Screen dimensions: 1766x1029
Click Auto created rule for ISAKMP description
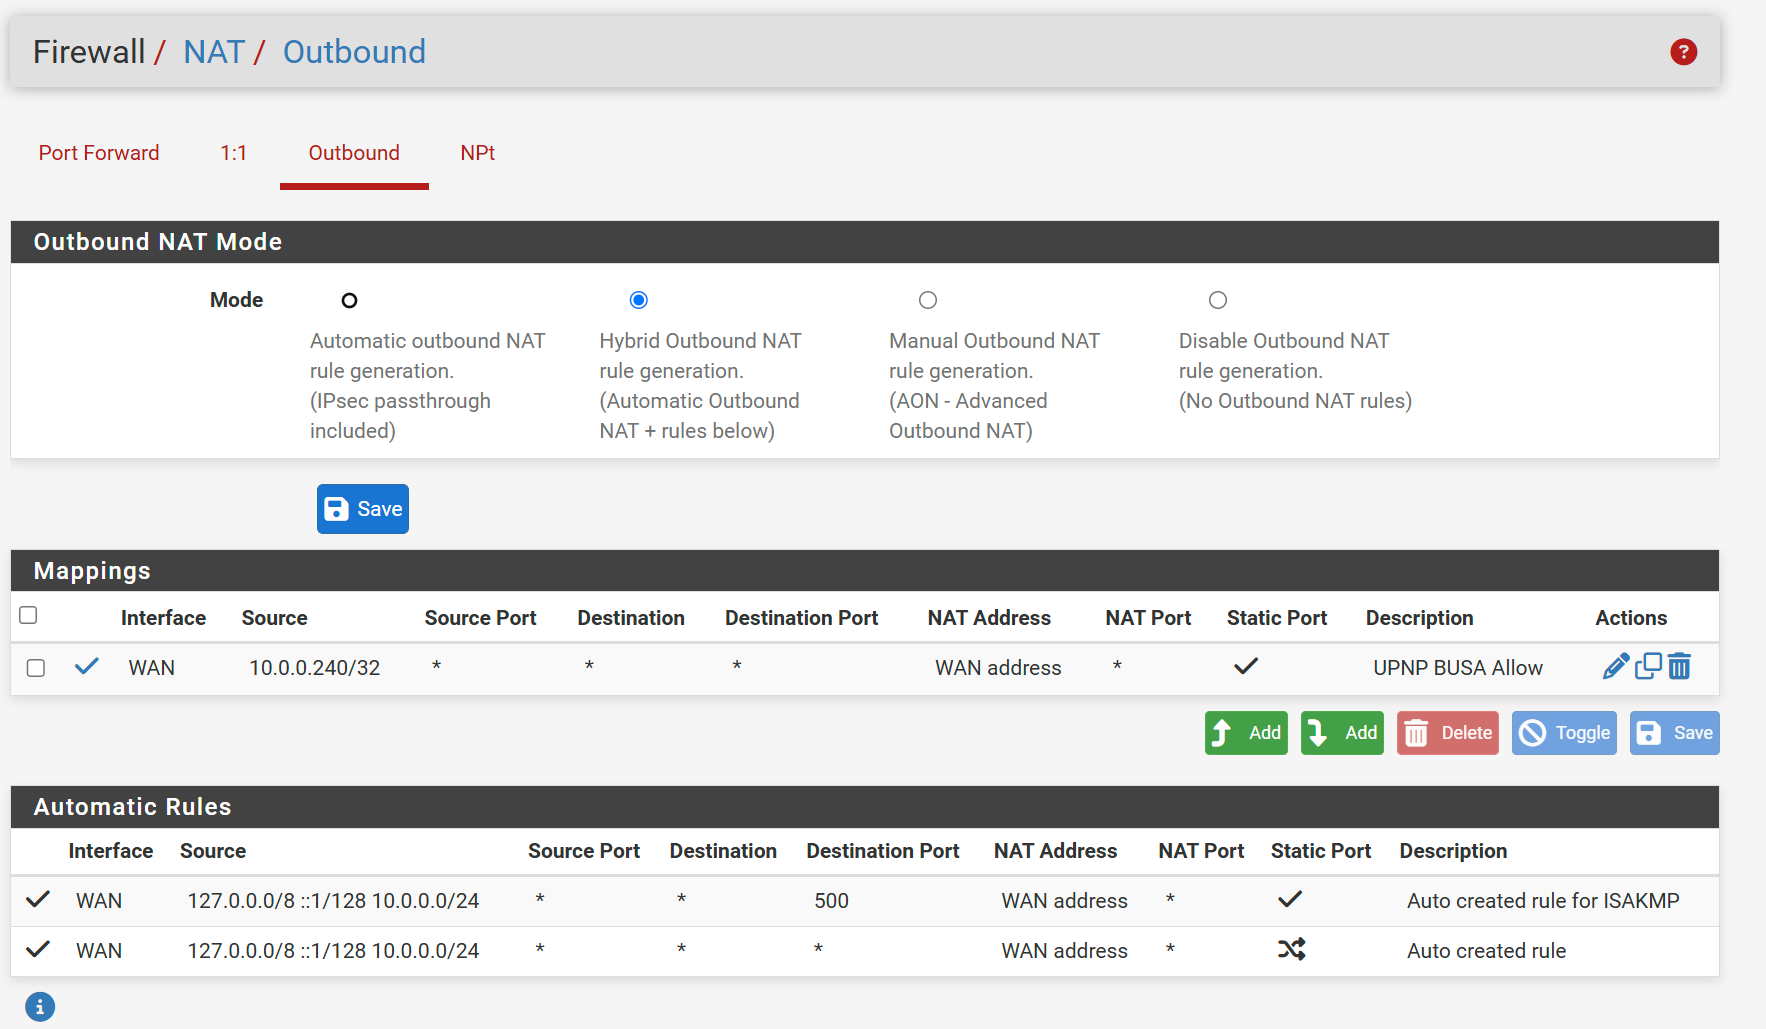tap(1543, 901)
